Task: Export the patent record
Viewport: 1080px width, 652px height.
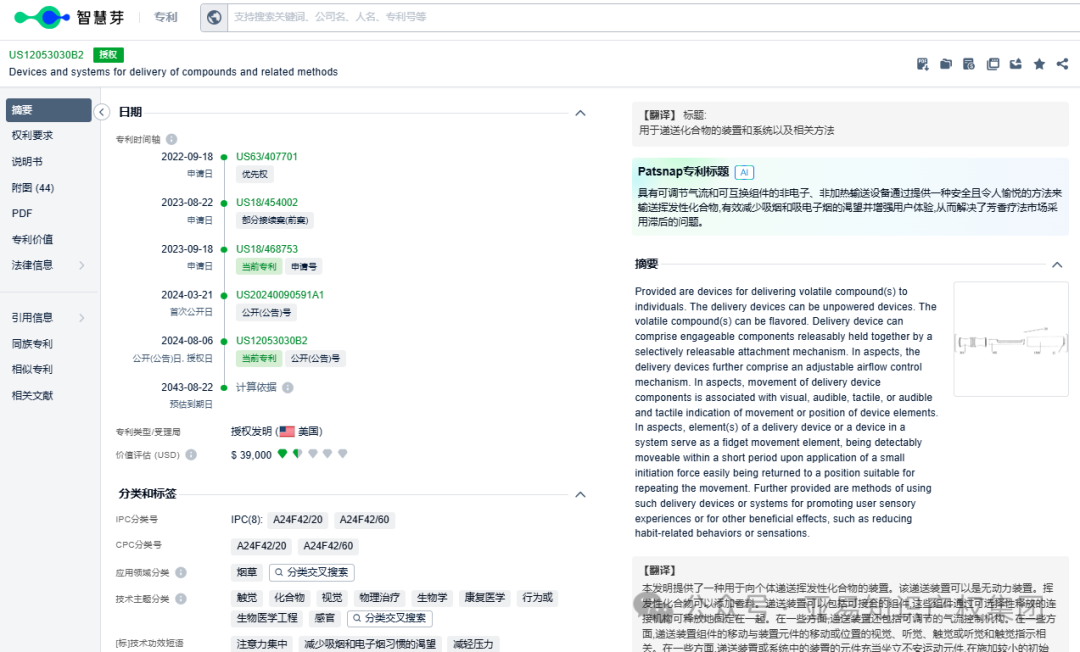Action: click(1015, 63)
